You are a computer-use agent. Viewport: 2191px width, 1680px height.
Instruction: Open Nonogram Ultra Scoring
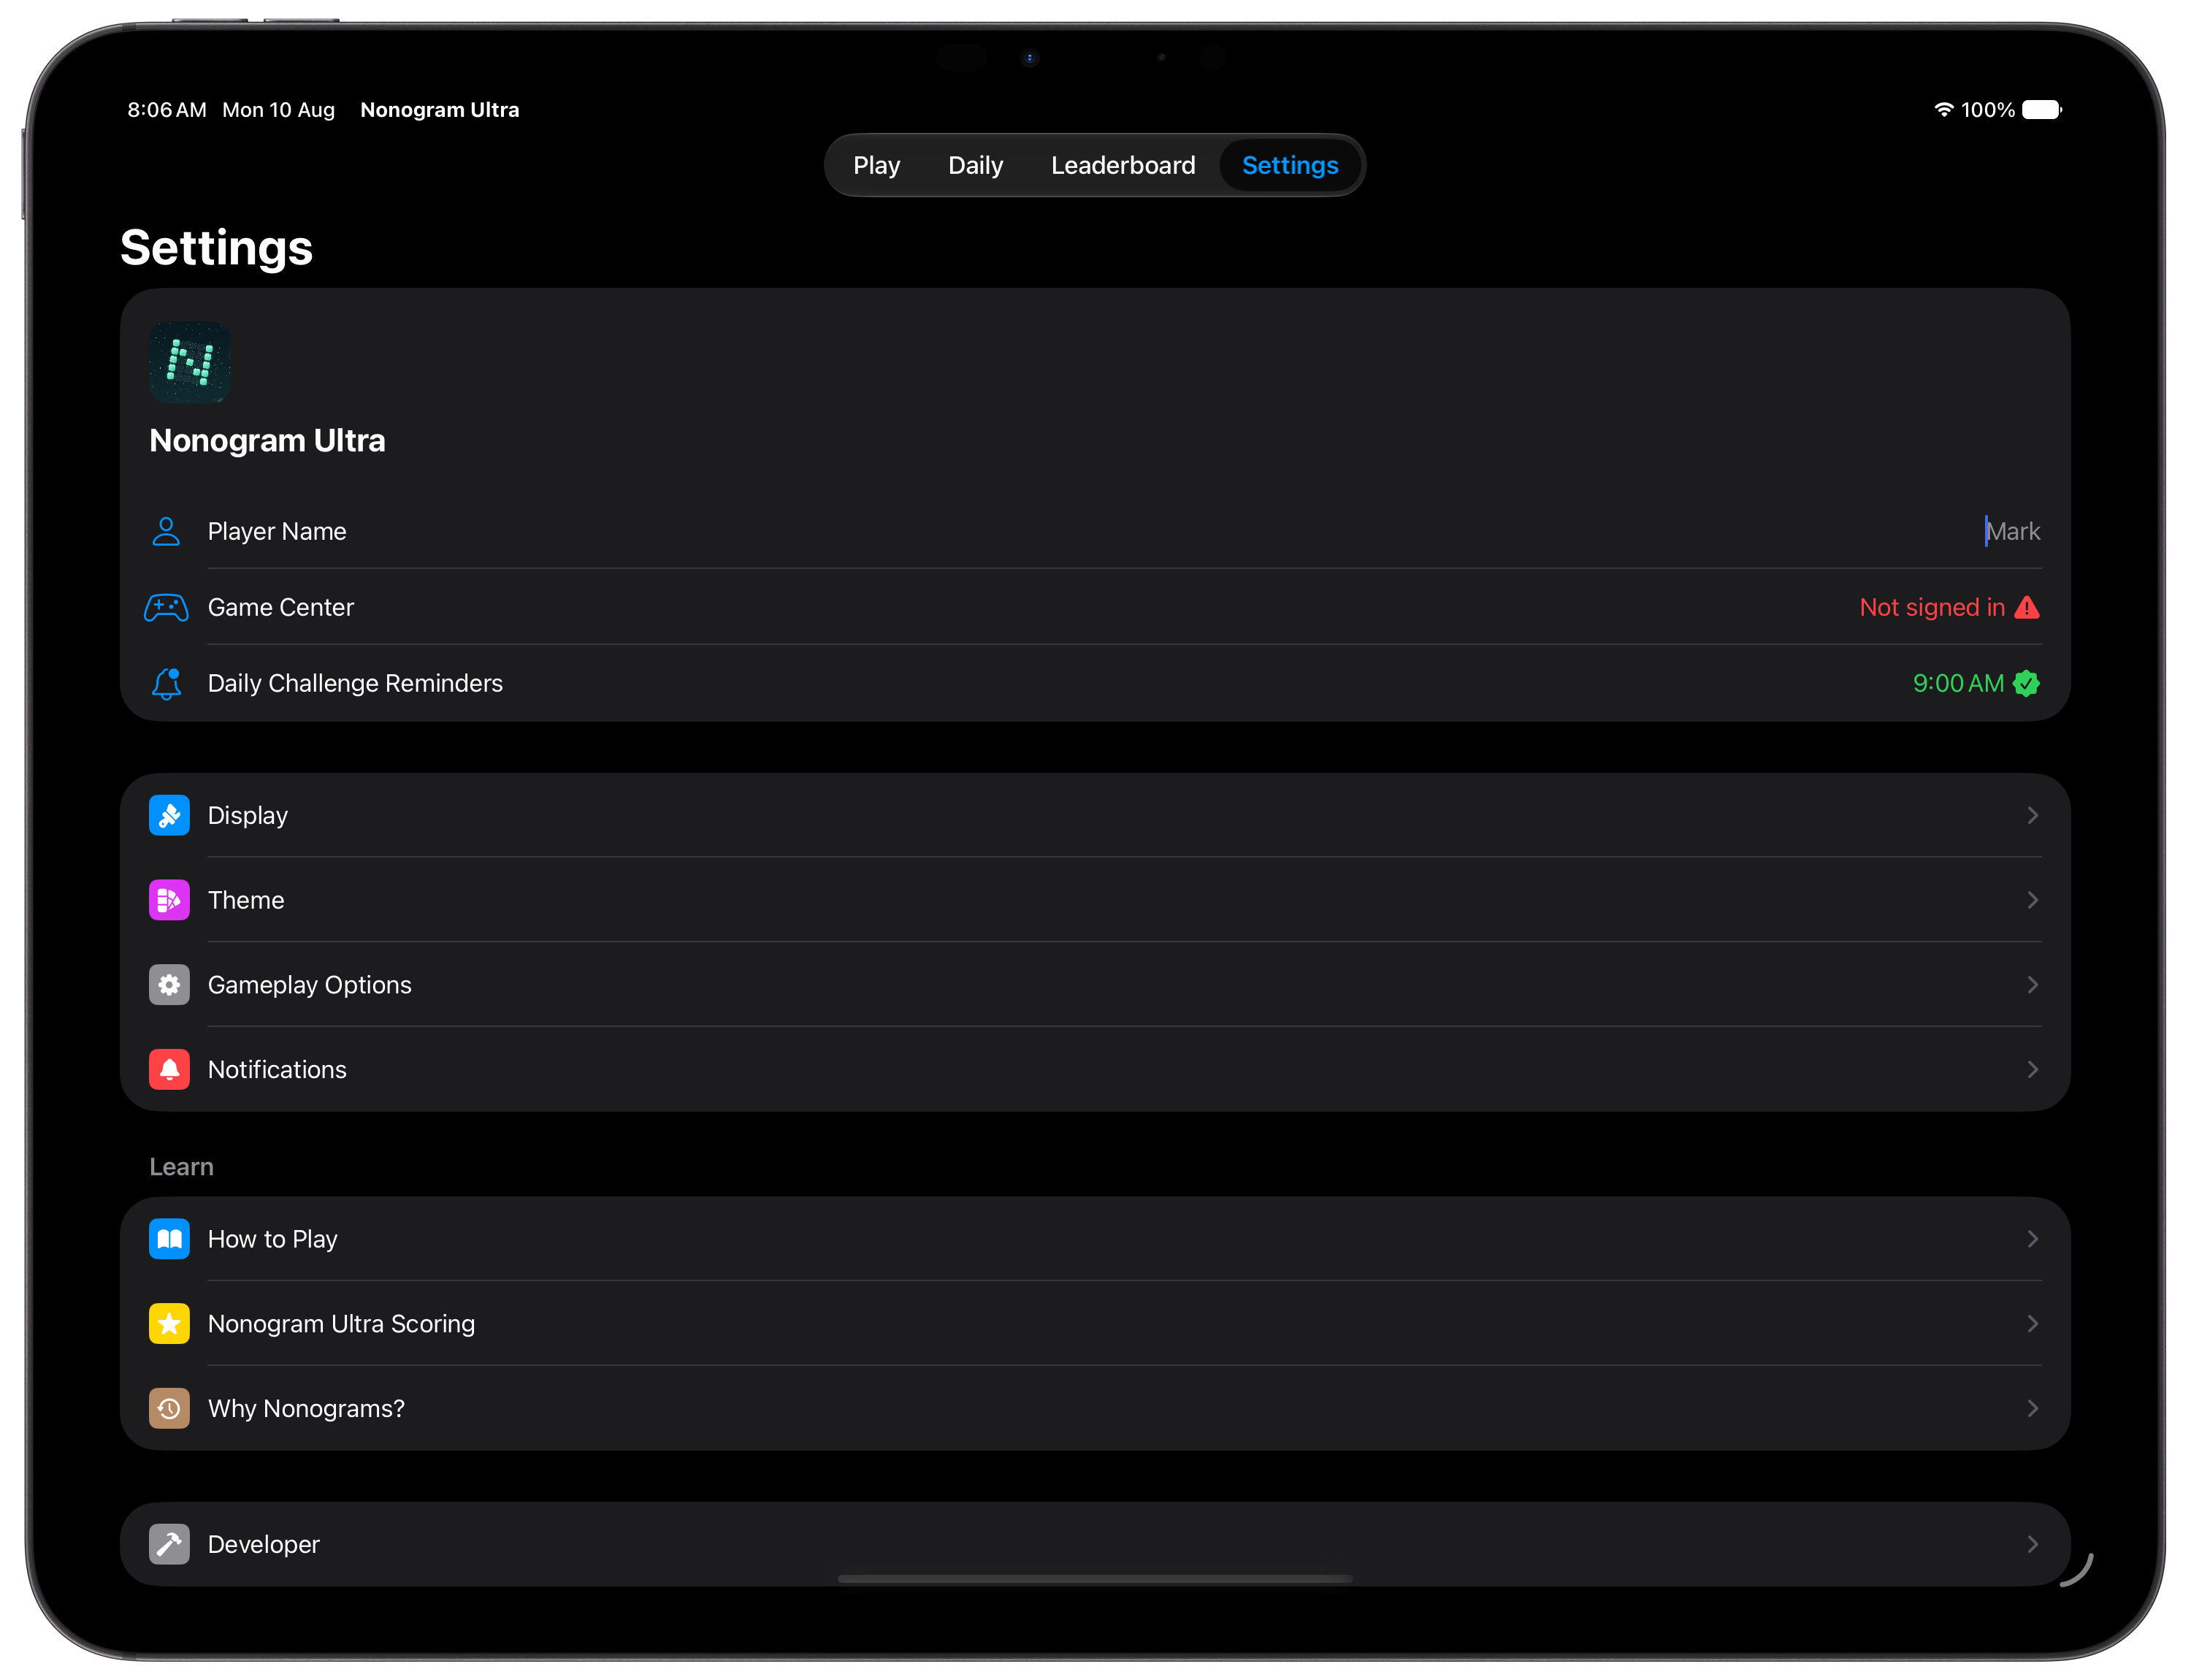(1095, 1324)
